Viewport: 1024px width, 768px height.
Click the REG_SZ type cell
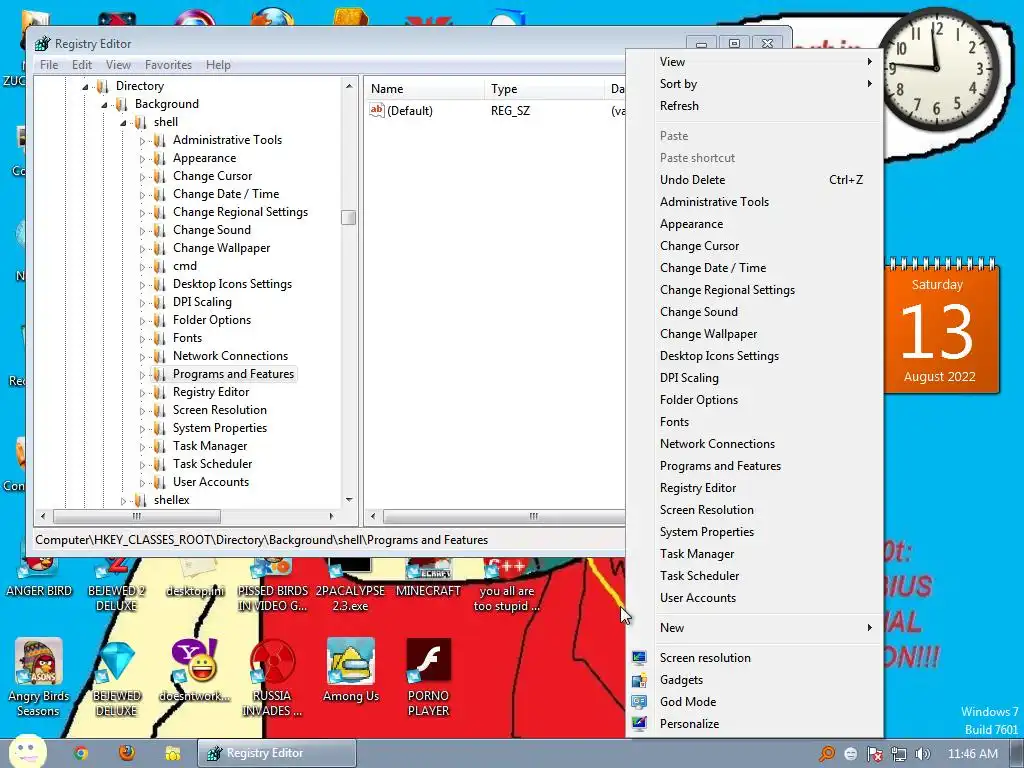point(511,110)
